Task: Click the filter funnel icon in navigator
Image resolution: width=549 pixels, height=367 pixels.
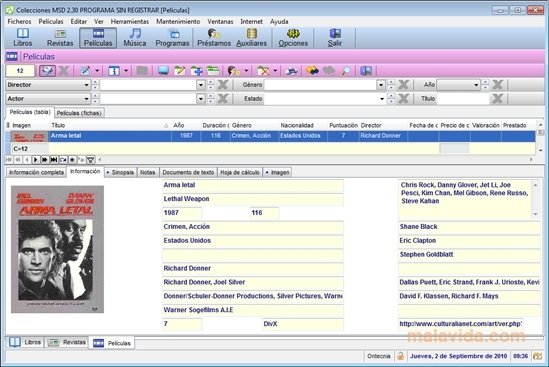Action: tap(90, 160)
